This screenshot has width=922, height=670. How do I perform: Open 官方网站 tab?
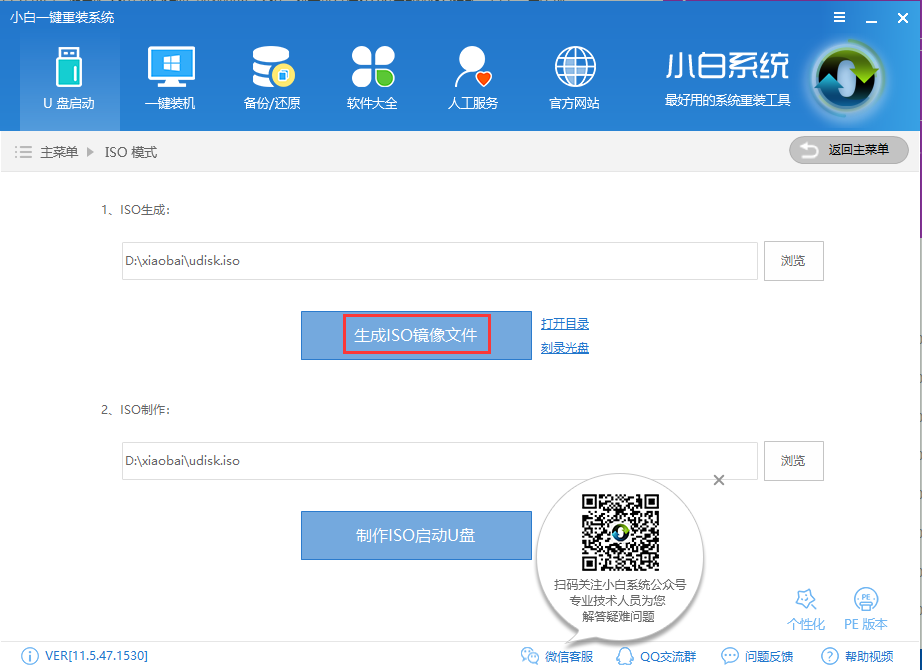click(x=574, y=78)
